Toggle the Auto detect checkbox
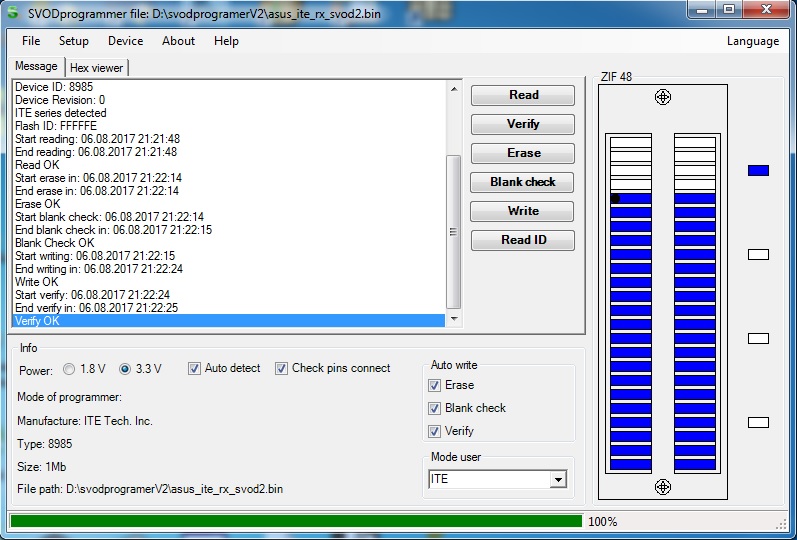This screenshot has height=540, width=797. pos(195,369)
